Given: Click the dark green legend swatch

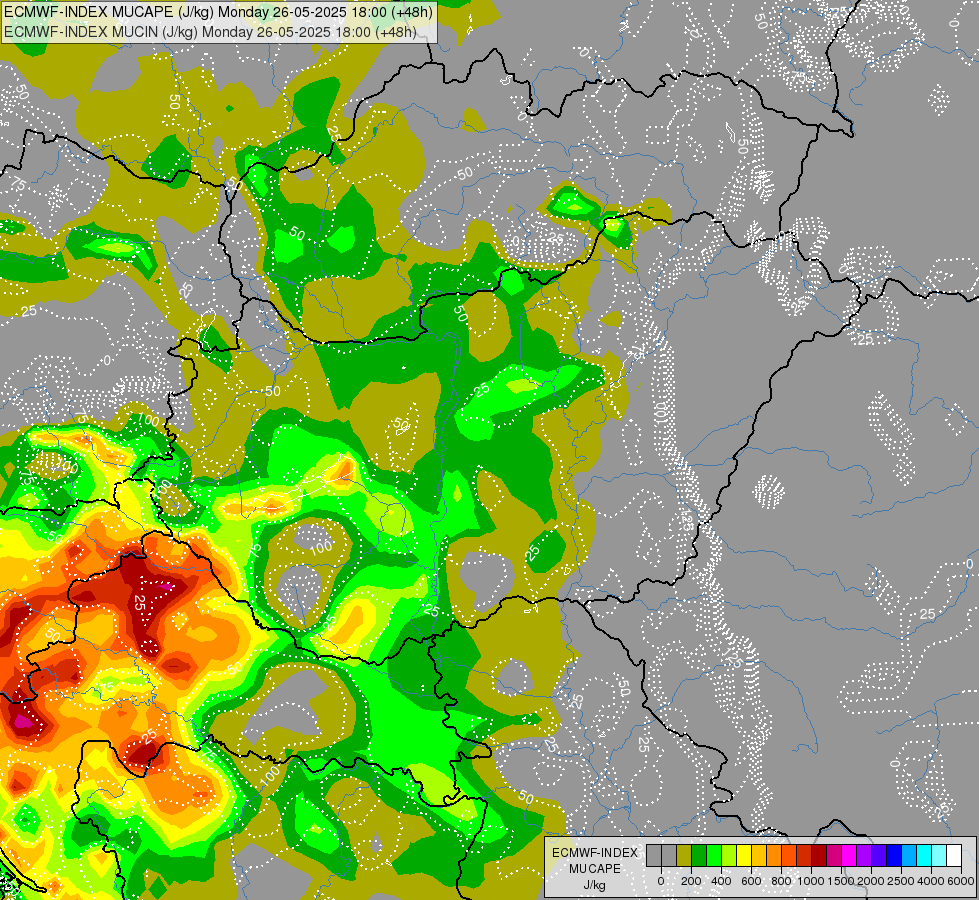Looking at the screenshot, I should [x=699, y=855].
